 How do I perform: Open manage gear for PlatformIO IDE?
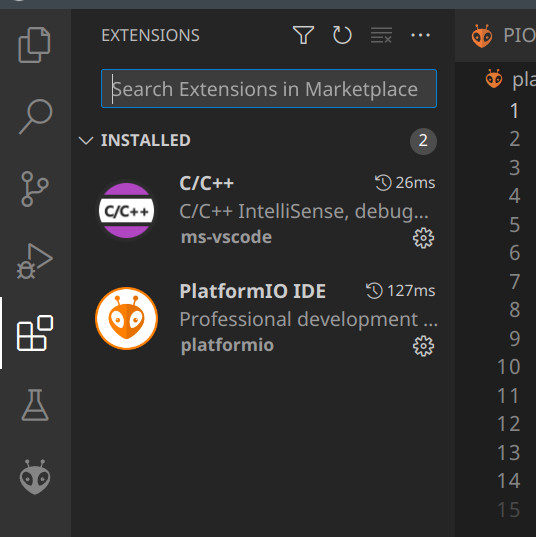tap(423, 346)
